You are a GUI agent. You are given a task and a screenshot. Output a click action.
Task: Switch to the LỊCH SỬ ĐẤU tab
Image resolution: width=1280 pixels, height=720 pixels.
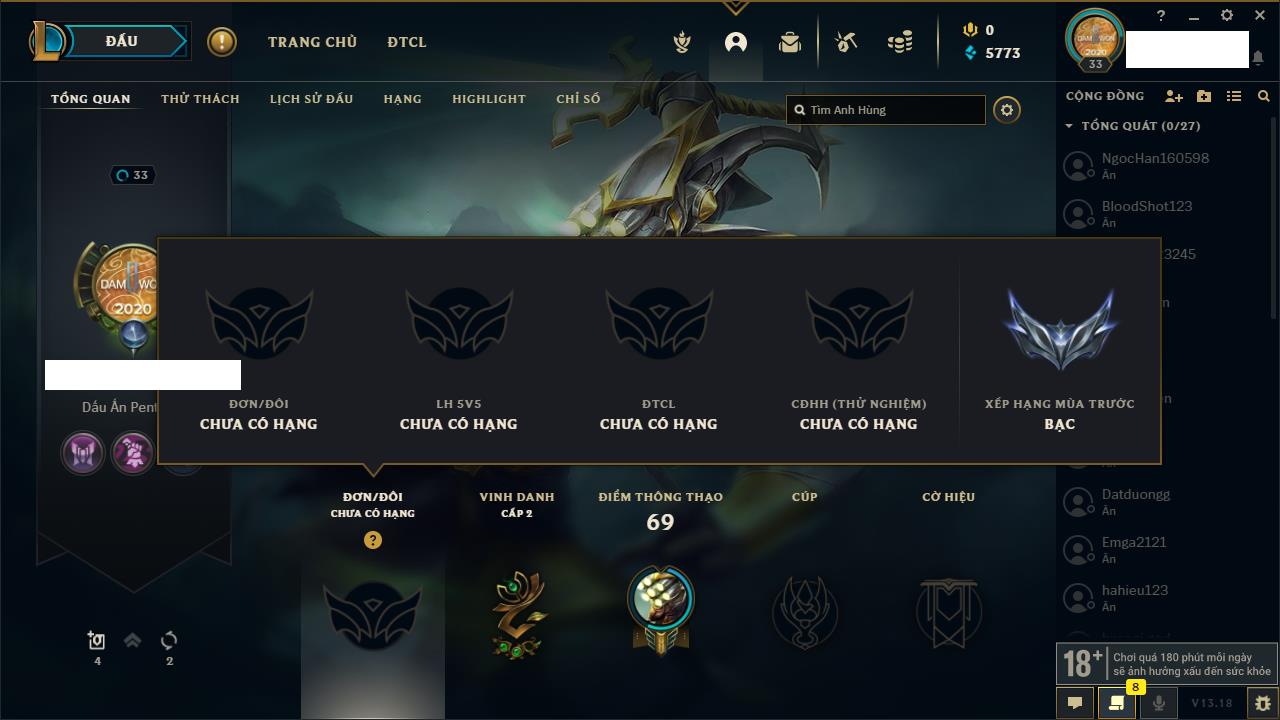[x=311, y=99]
